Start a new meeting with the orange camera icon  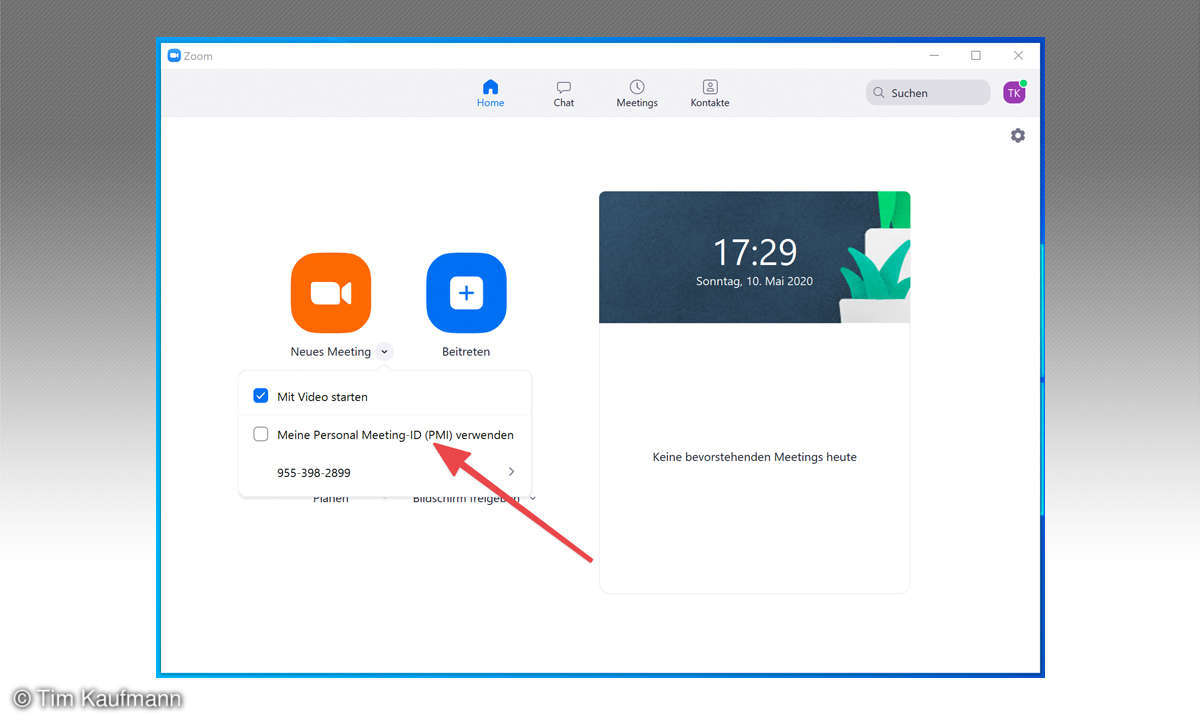coord(331,293)
